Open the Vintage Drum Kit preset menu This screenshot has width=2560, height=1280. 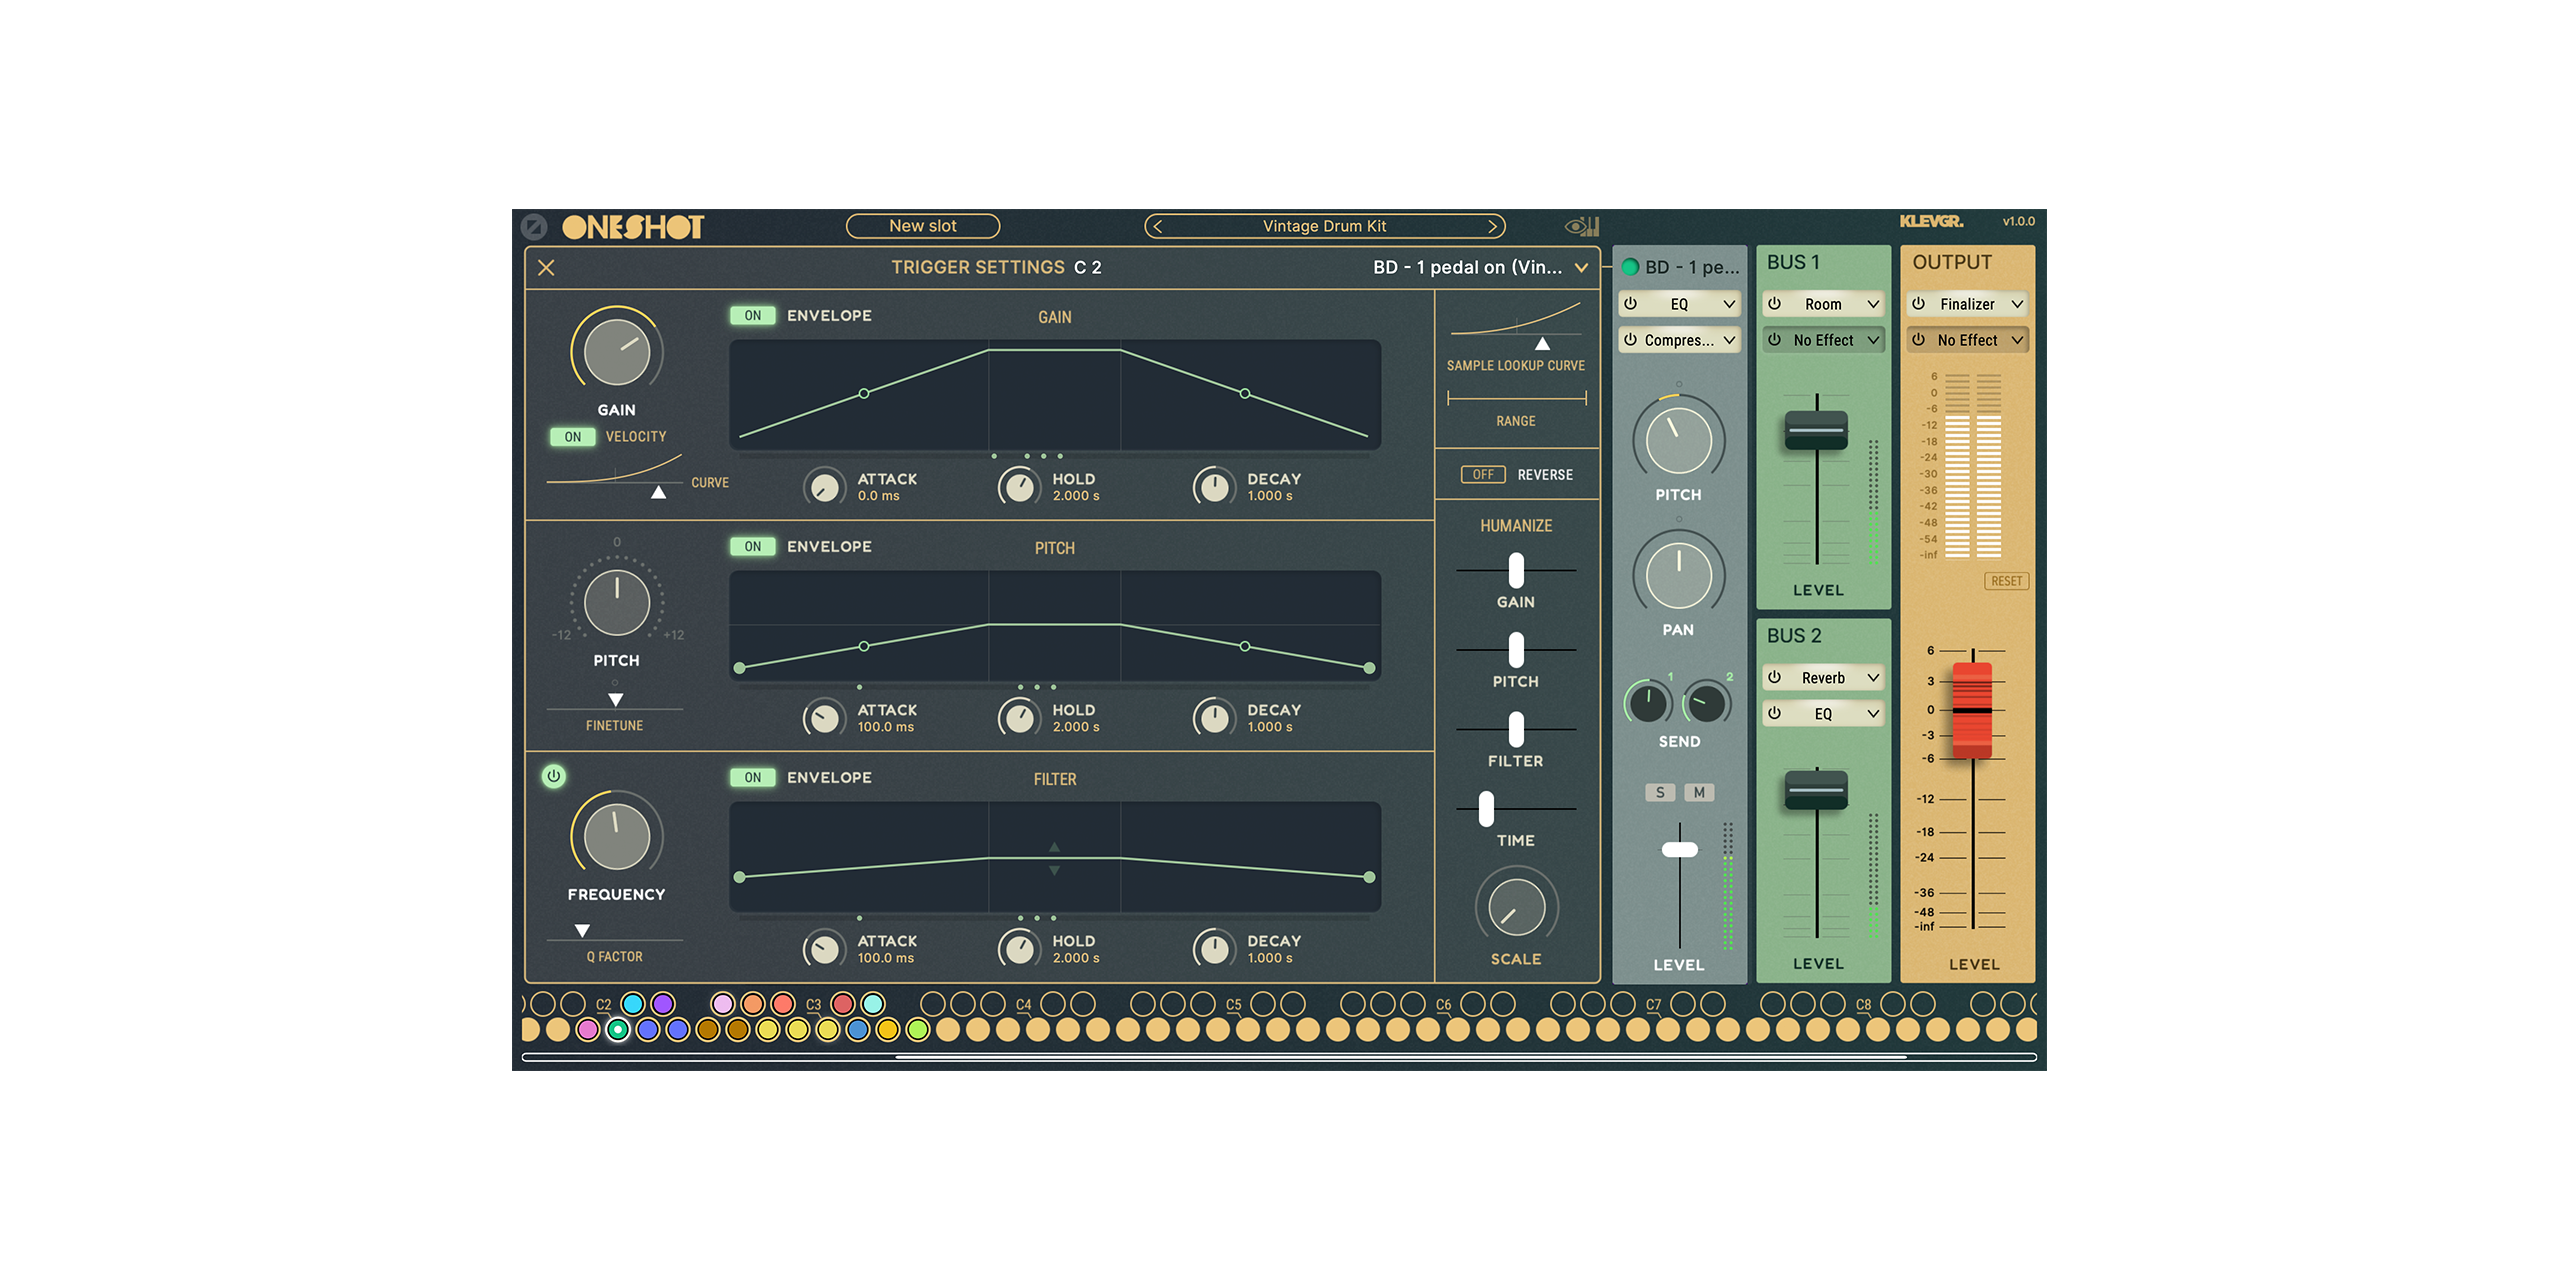tap(1323, 227)
